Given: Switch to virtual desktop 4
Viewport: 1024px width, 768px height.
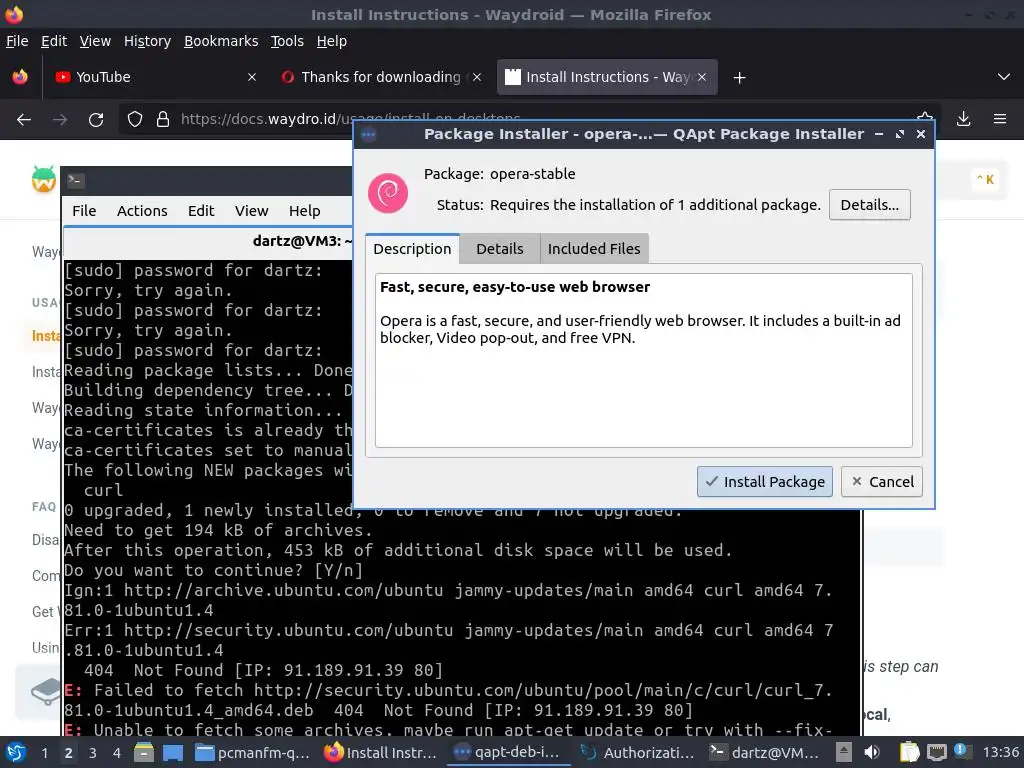Looking at the screenshot, I should pos(116,753).
